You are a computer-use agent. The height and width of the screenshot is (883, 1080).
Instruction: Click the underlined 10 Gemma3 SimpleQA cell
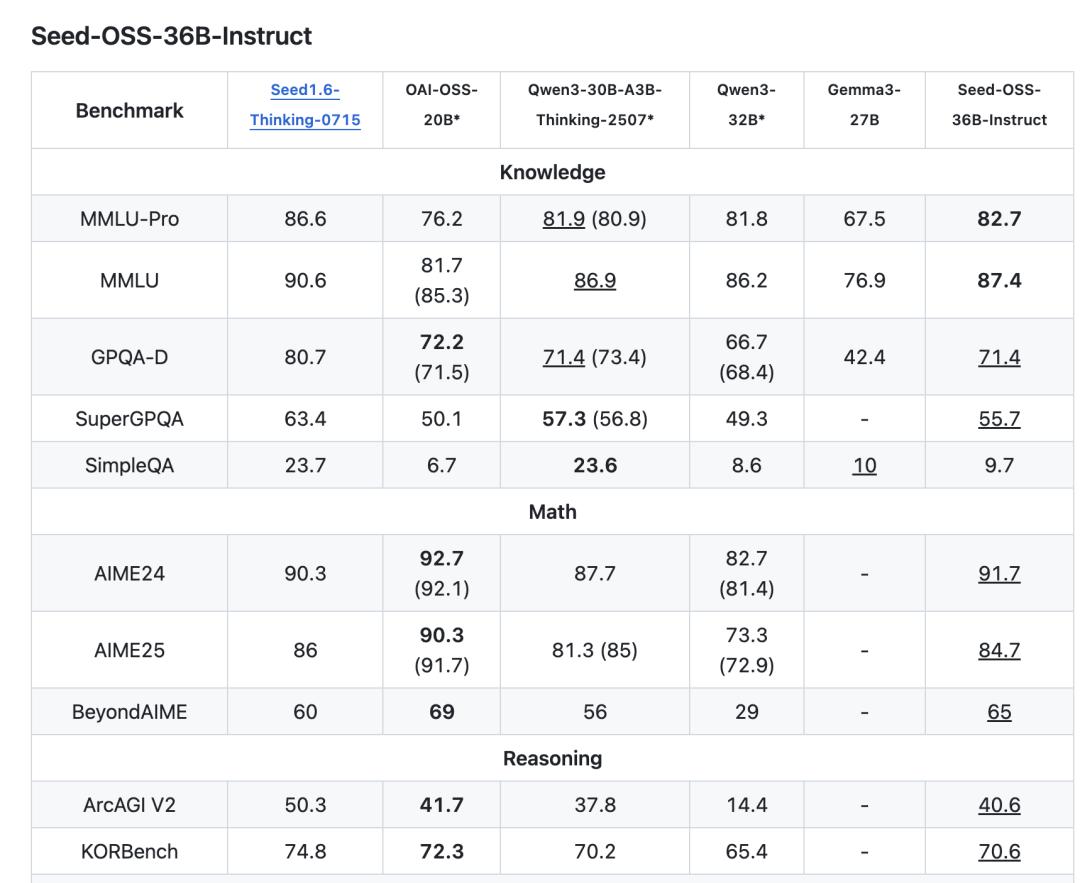864,466
